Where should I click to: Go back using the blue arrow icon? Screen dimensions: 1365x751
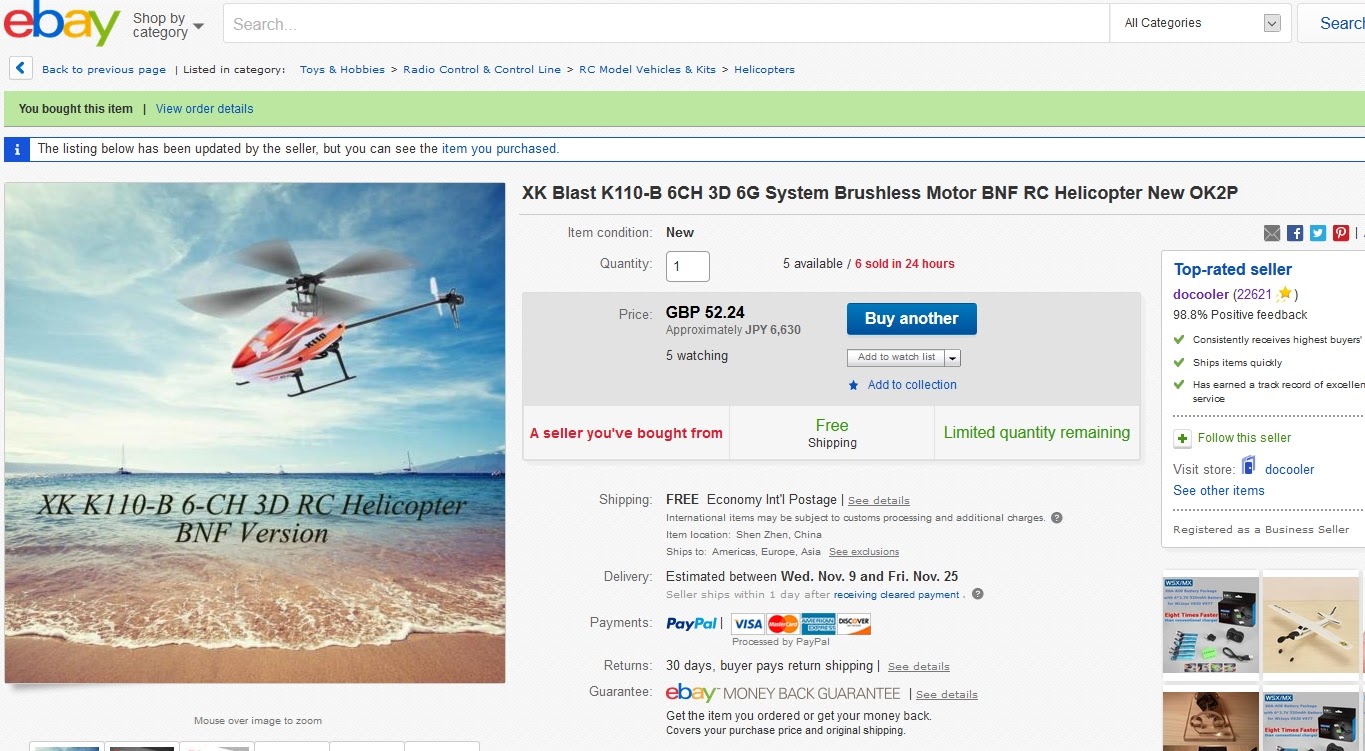coord(20,69)
